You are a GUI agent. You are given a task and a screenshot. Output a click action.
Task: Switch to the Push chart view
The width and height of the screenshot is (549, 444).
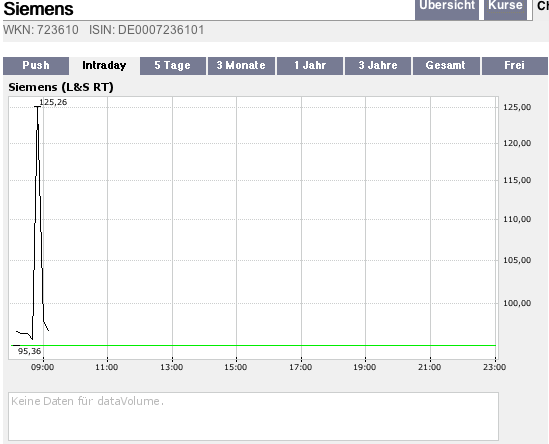pyautogui.click(x=36, y=66)
